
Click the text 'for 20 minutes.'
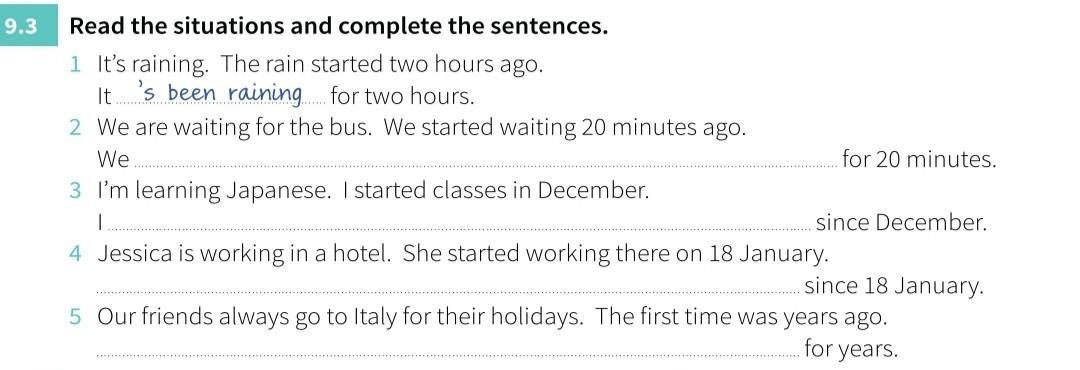click(920, 160)
